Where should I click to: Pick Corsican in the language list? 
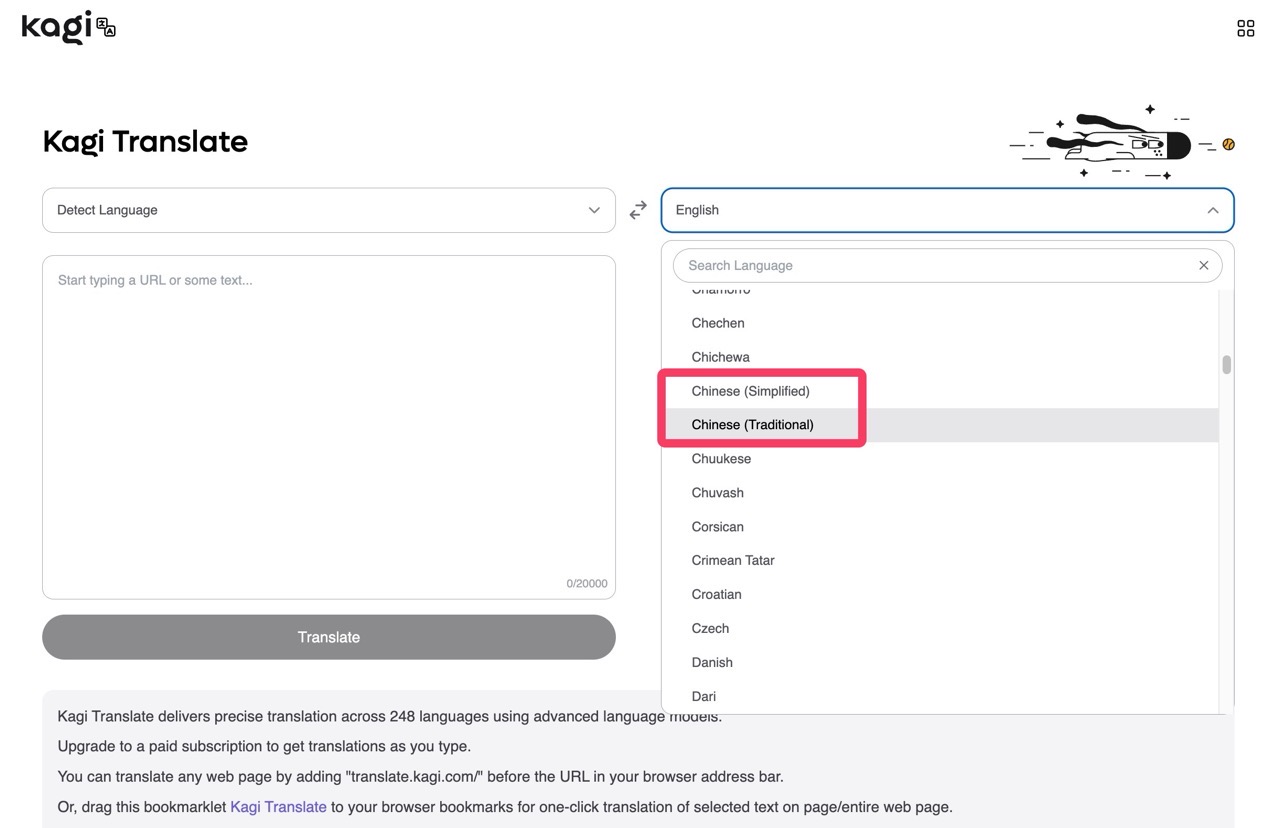coord(940,527)
